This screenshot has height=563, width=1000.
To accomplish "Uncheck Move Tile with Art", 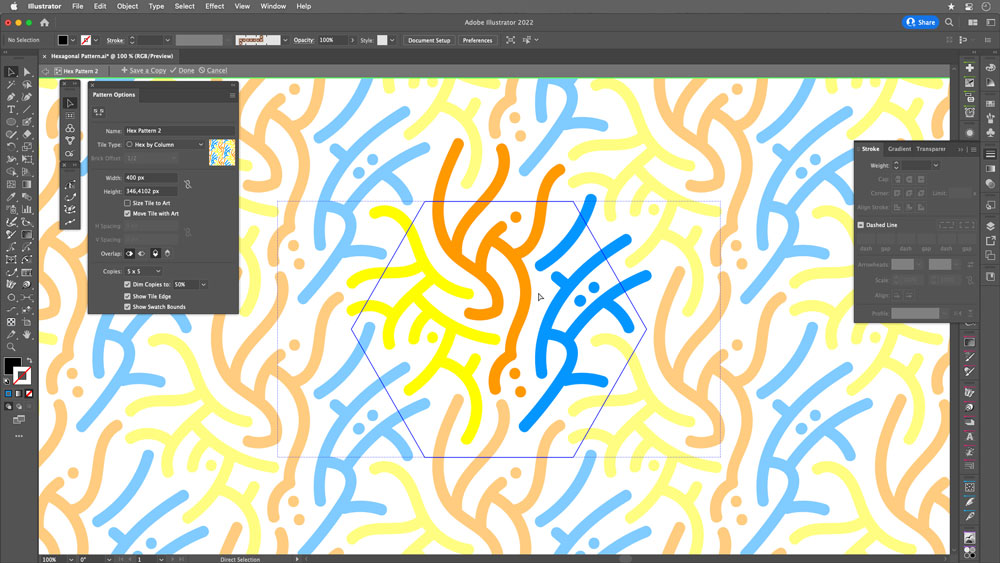I will point(128,214).
